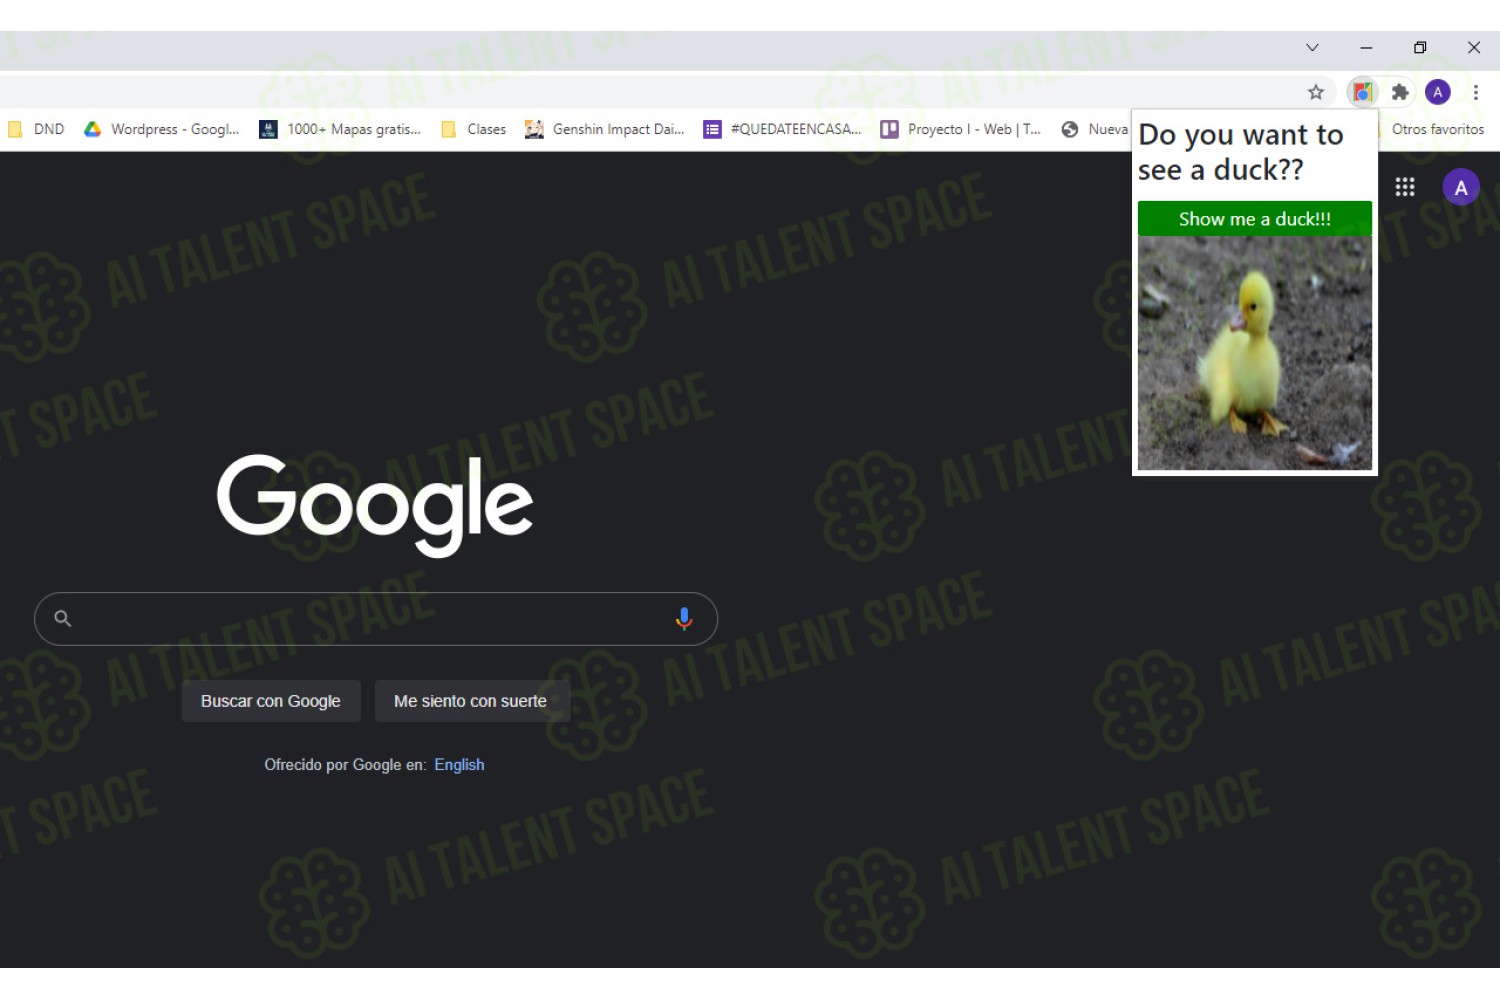This screenshot has height=1000, width=1500.
Task: Open the duck extension icon in toolbar
Action: click(x=1362, y=92)
